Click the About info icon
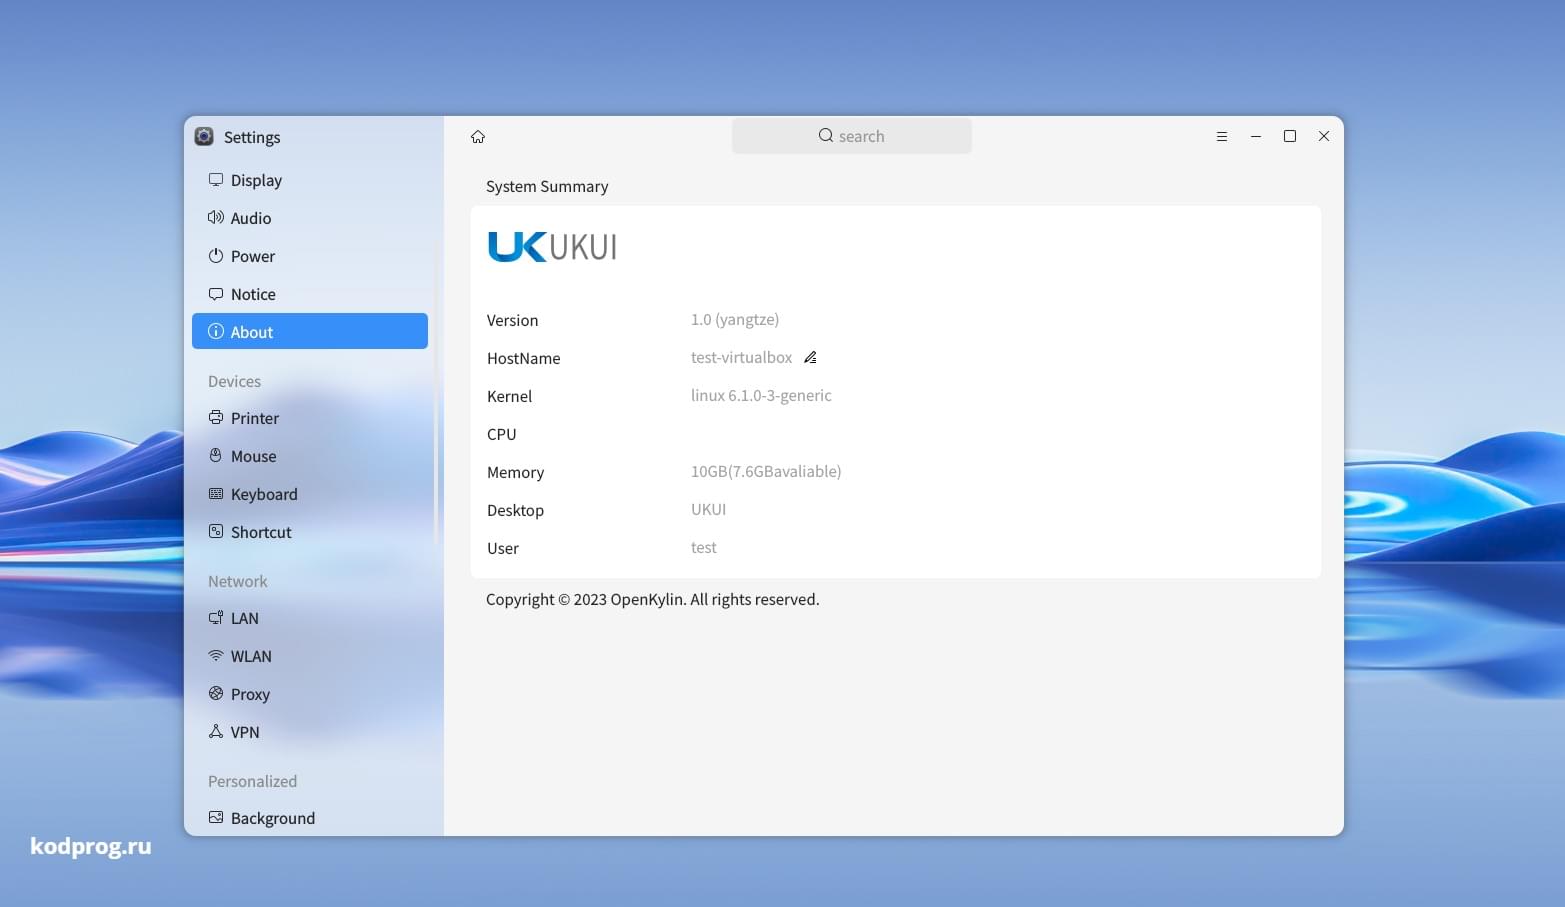Viewport: 1565px width, 907px height. click(215, 331)
